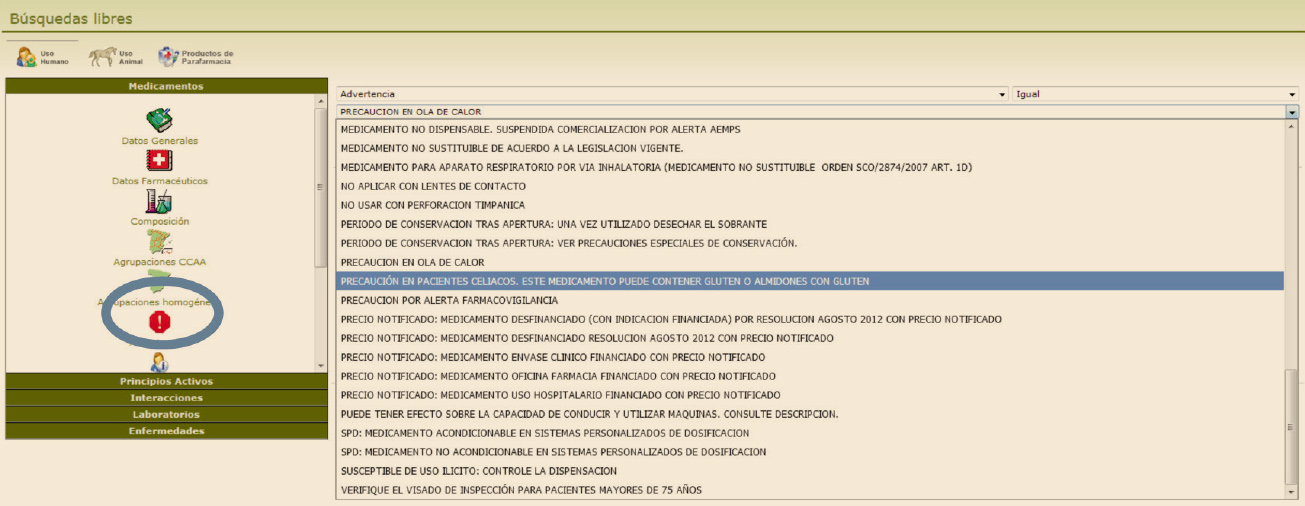Screen dimensions: 1305x506
Task: Pick NO USAR CON PERFORACION TIMPANICA option
Action: coord(432,205)
